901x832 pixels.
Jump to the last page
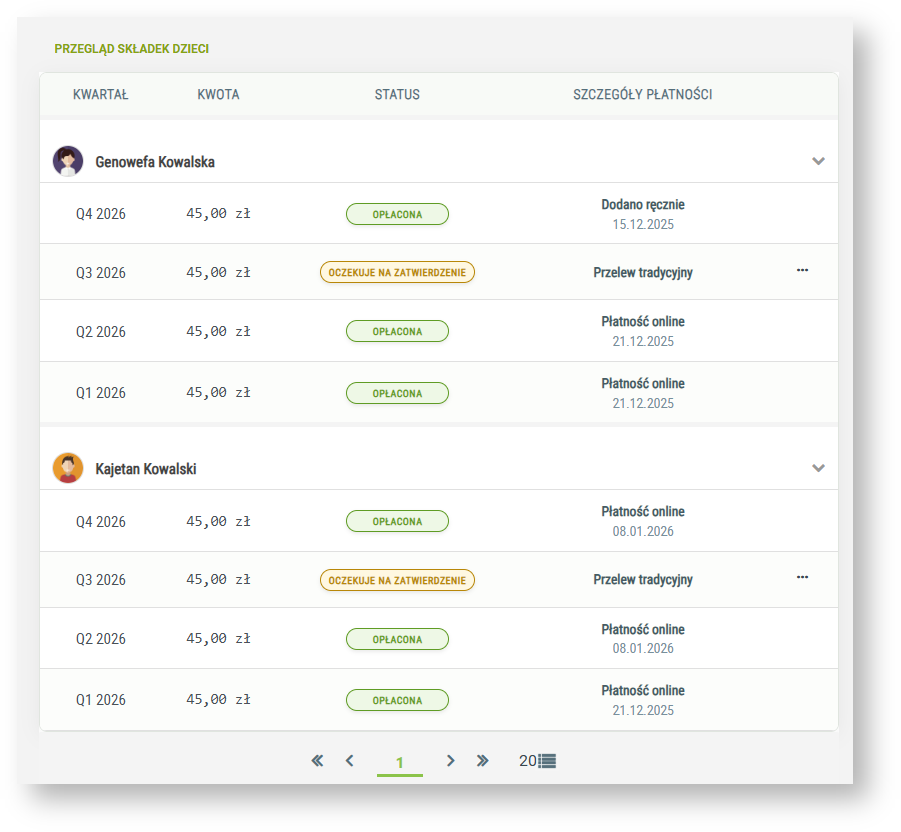(483, 761)
